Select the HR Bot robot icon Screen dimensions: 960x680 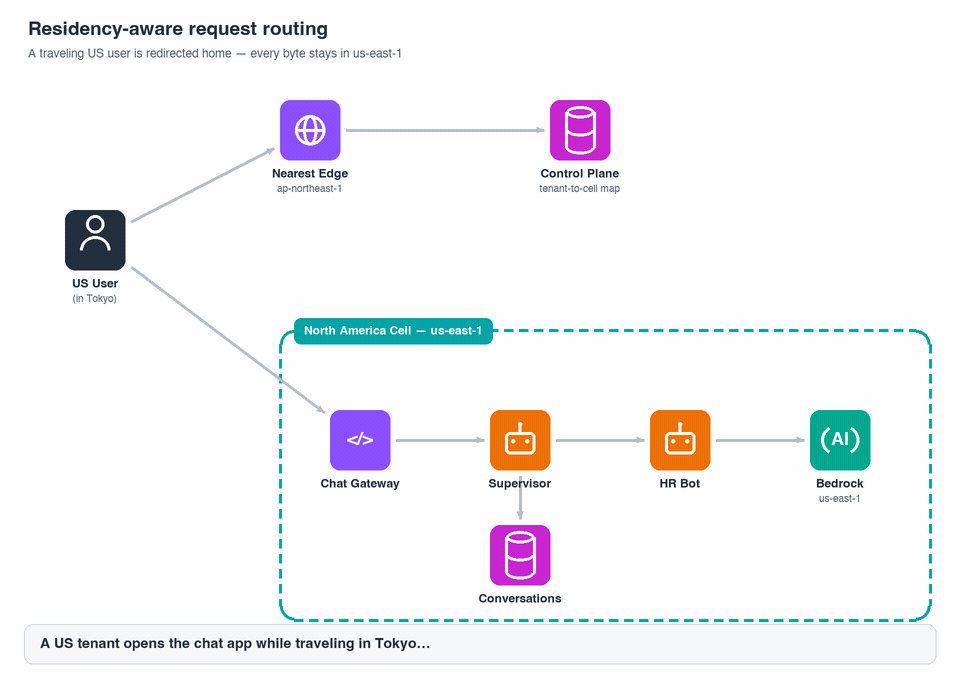(x=680, y=440)
